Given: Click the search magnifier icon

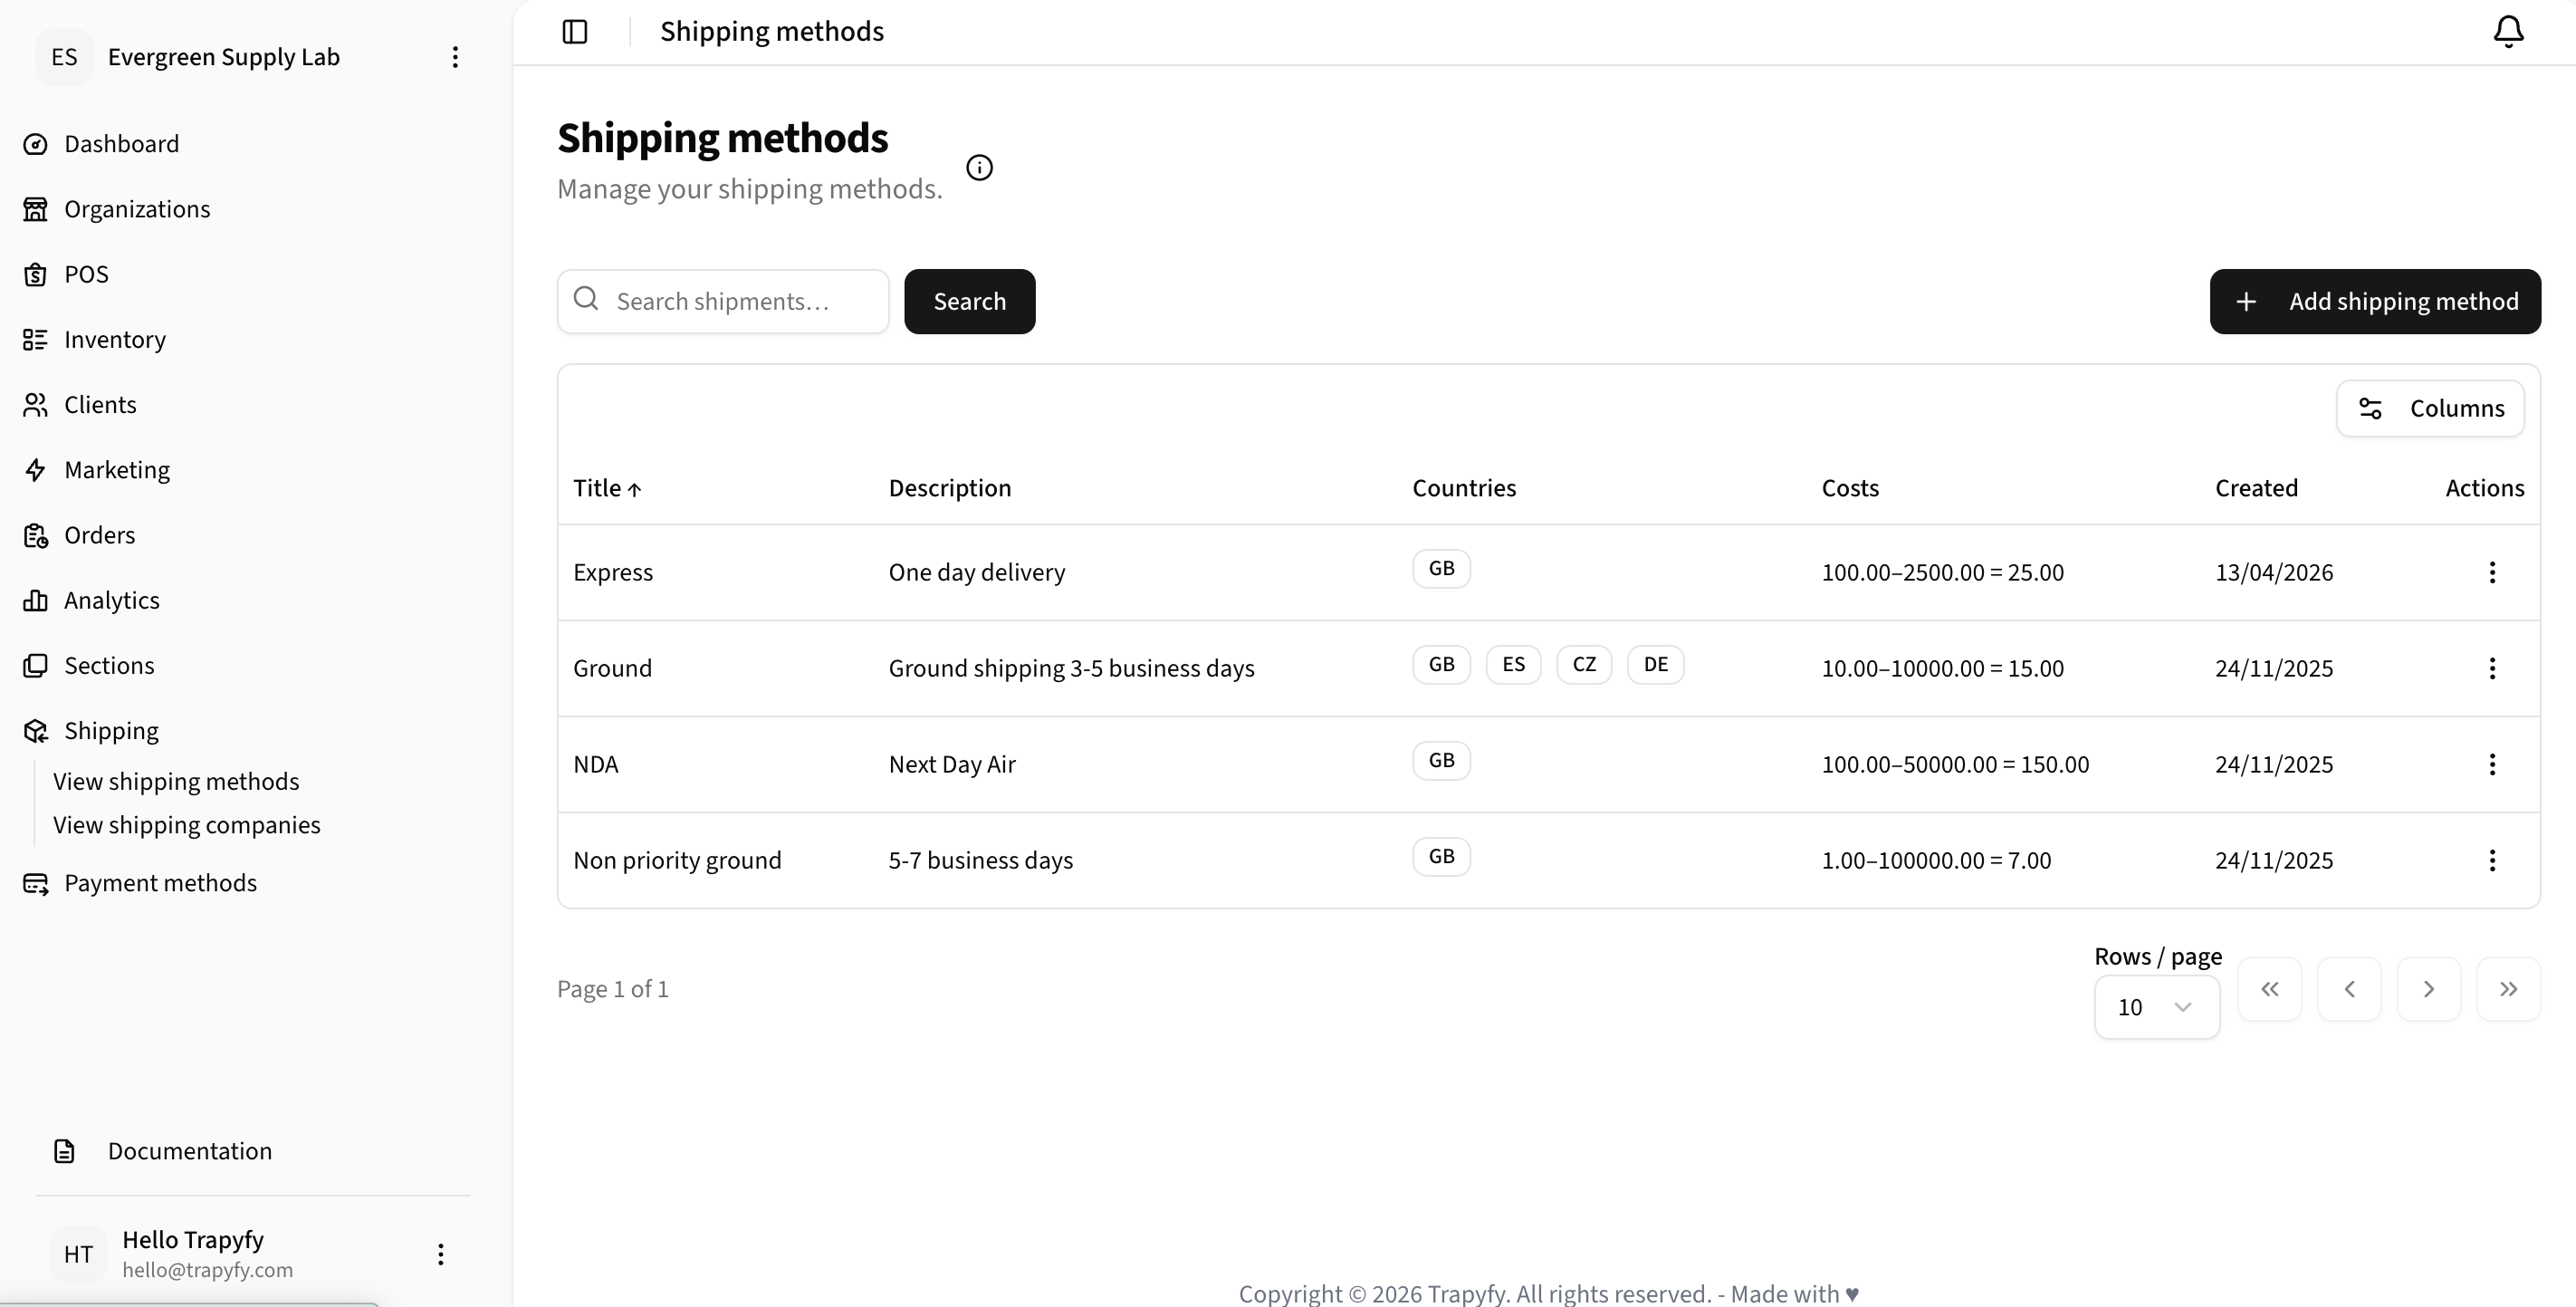Looking at the screenshot, I should pos(586,299).
